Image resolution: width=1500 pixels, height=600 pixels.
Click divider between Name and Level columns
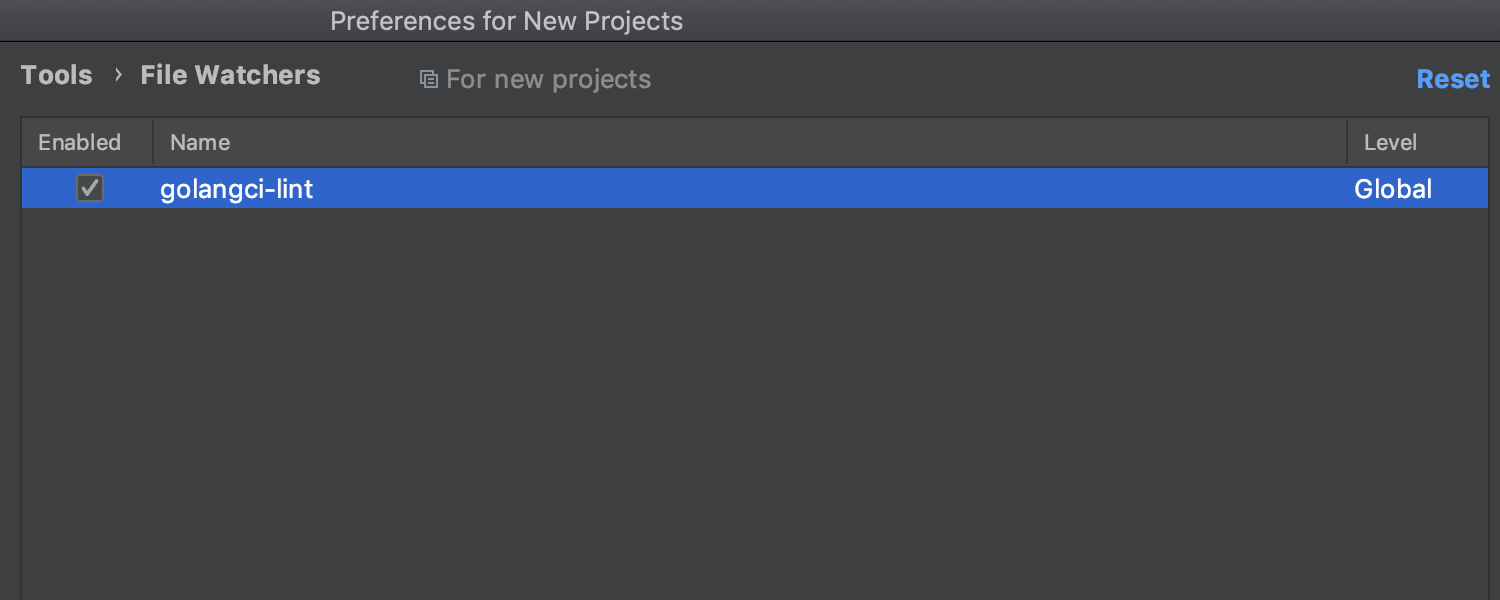pos(1347,143)
